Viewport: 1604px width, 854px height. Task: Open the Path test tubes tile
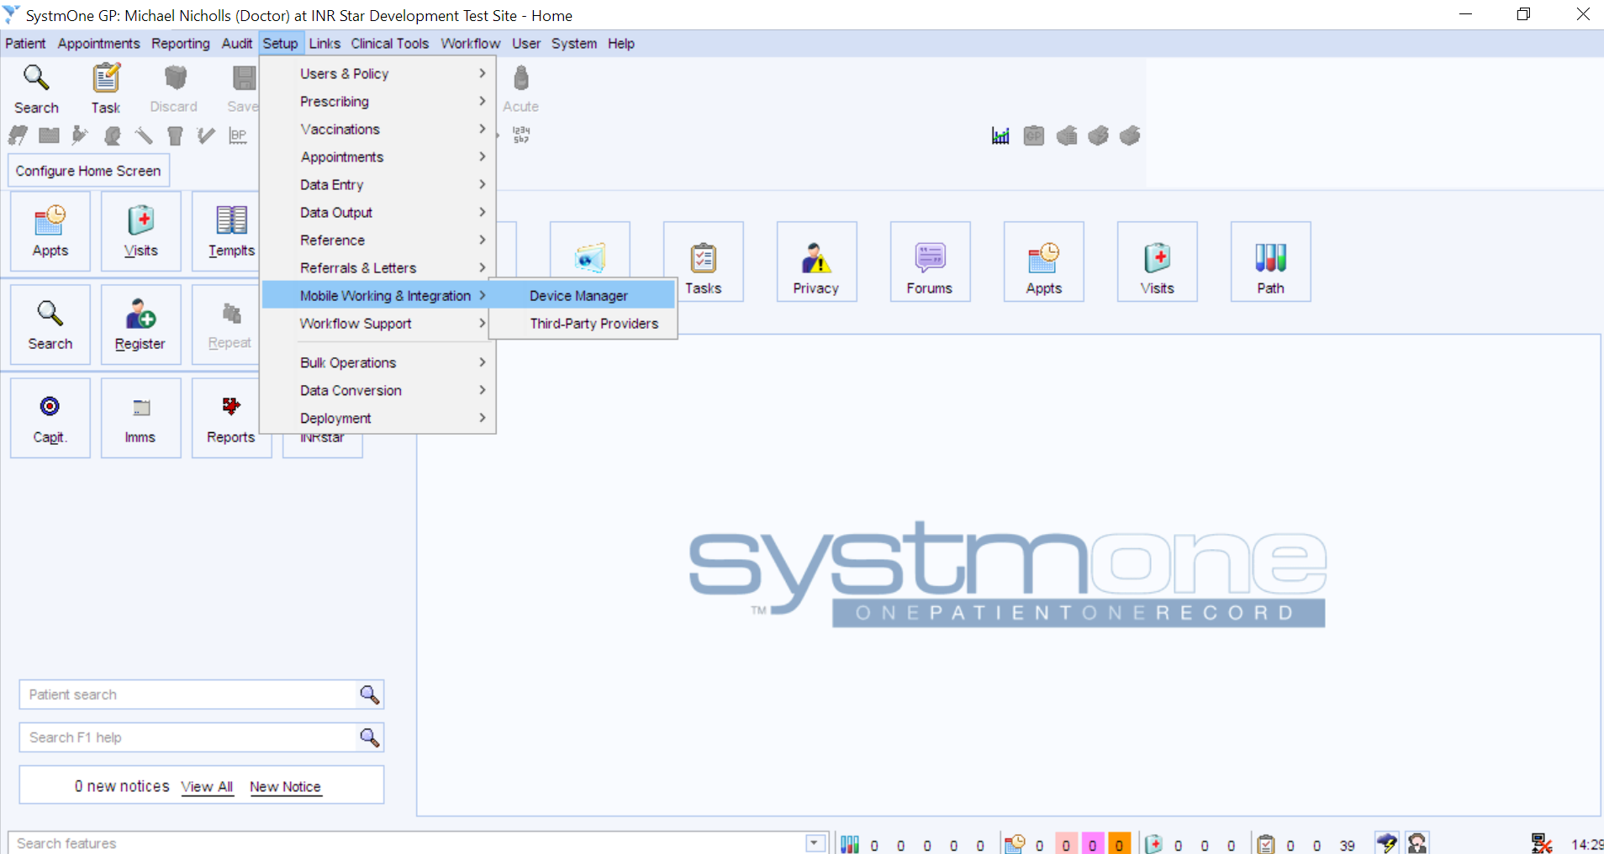[1270, 262]
